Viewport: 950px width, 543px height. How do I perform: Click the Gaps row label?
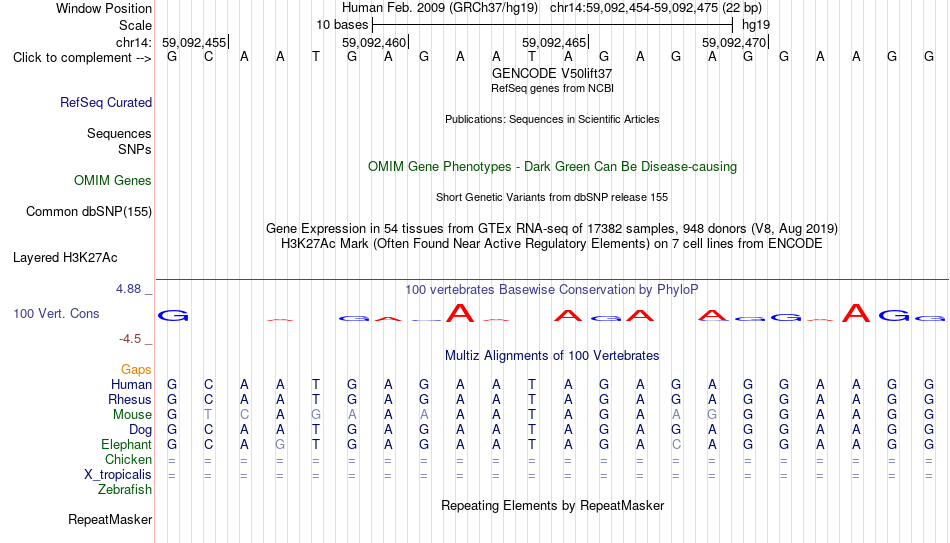(x=136, y=369)
